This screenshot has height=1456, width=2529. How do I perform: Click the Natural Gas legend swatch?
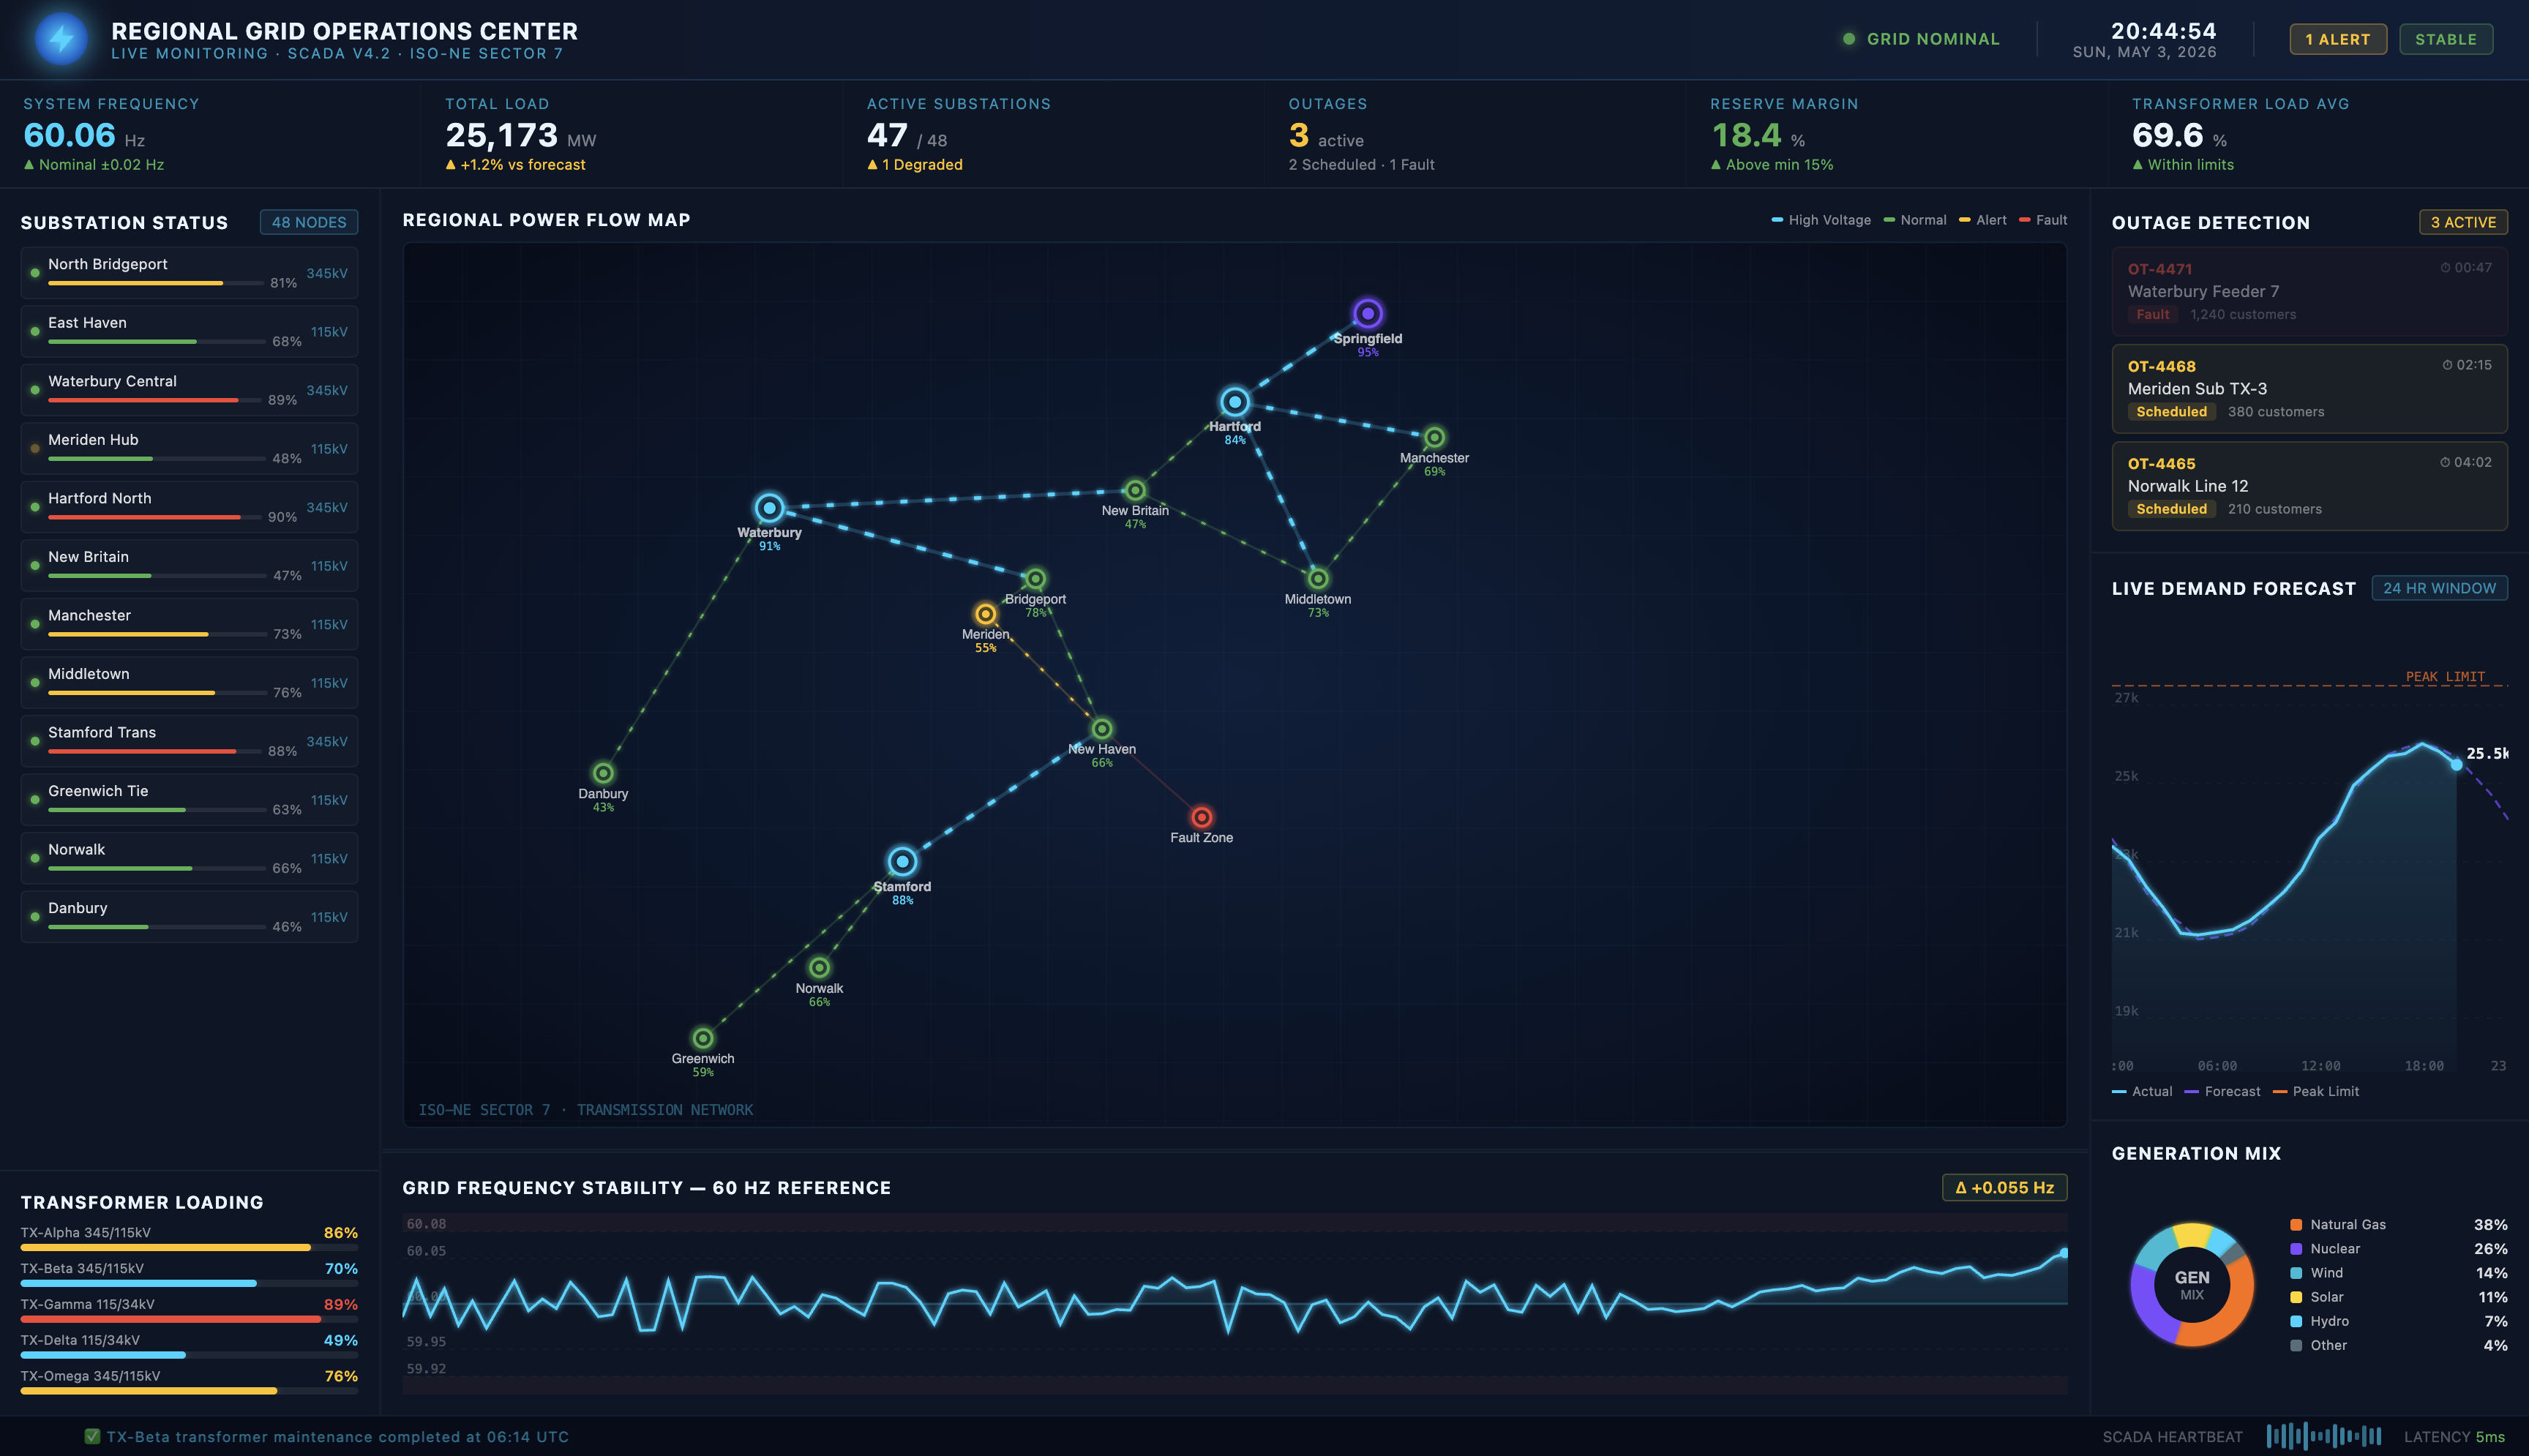point(2296,1224)
